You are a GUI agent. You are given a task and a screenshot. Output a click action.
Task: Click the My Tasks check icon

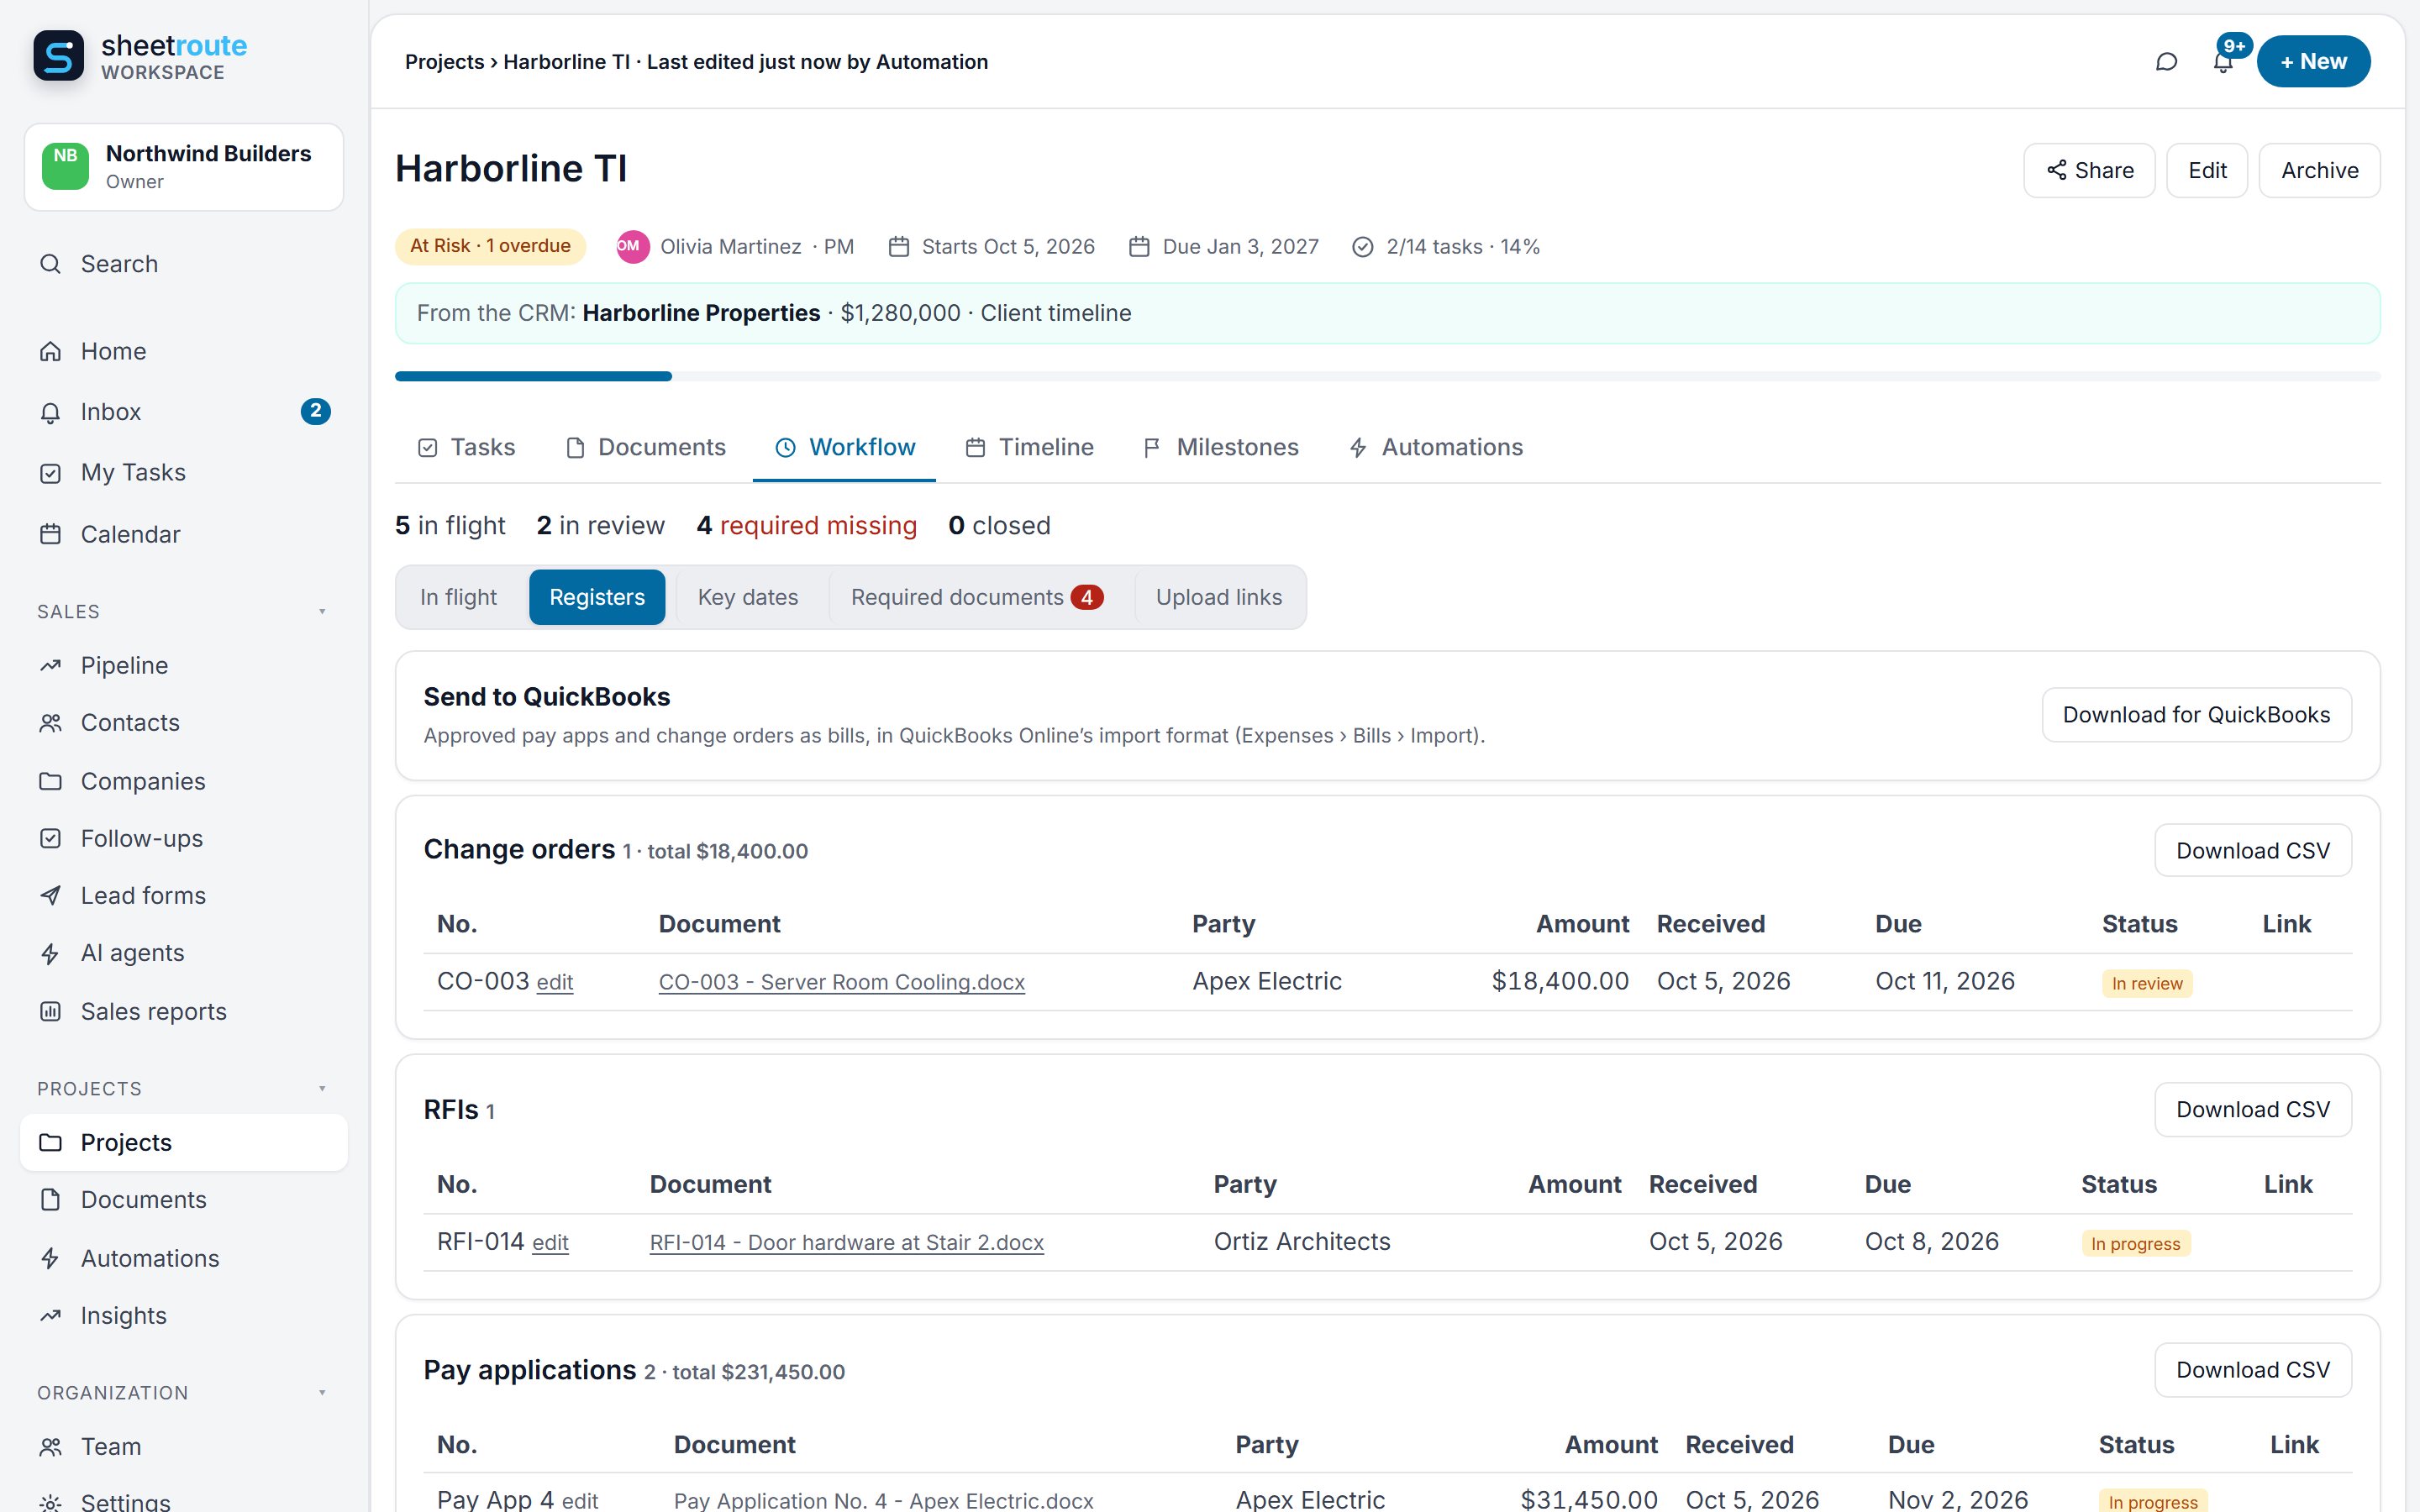coord(50,473)
